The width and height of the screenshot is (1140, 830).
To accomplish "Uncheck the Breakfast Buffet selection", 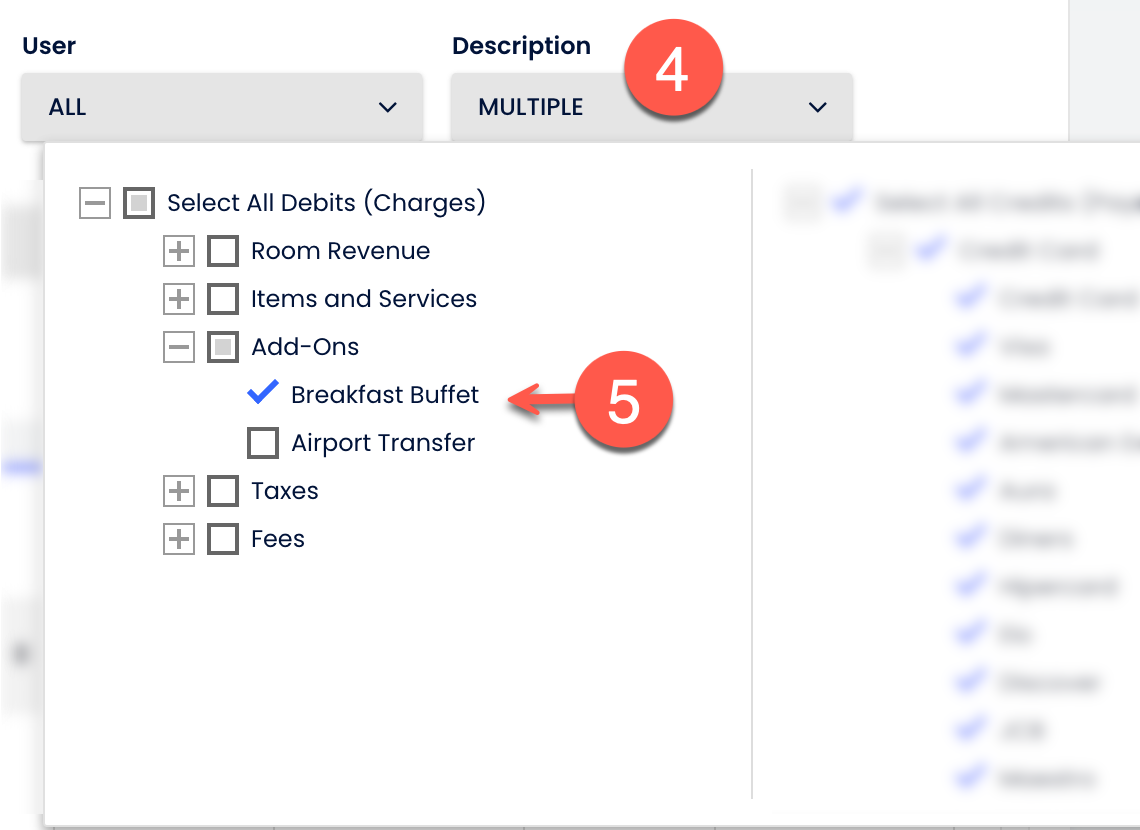I will tap(262, 394).
